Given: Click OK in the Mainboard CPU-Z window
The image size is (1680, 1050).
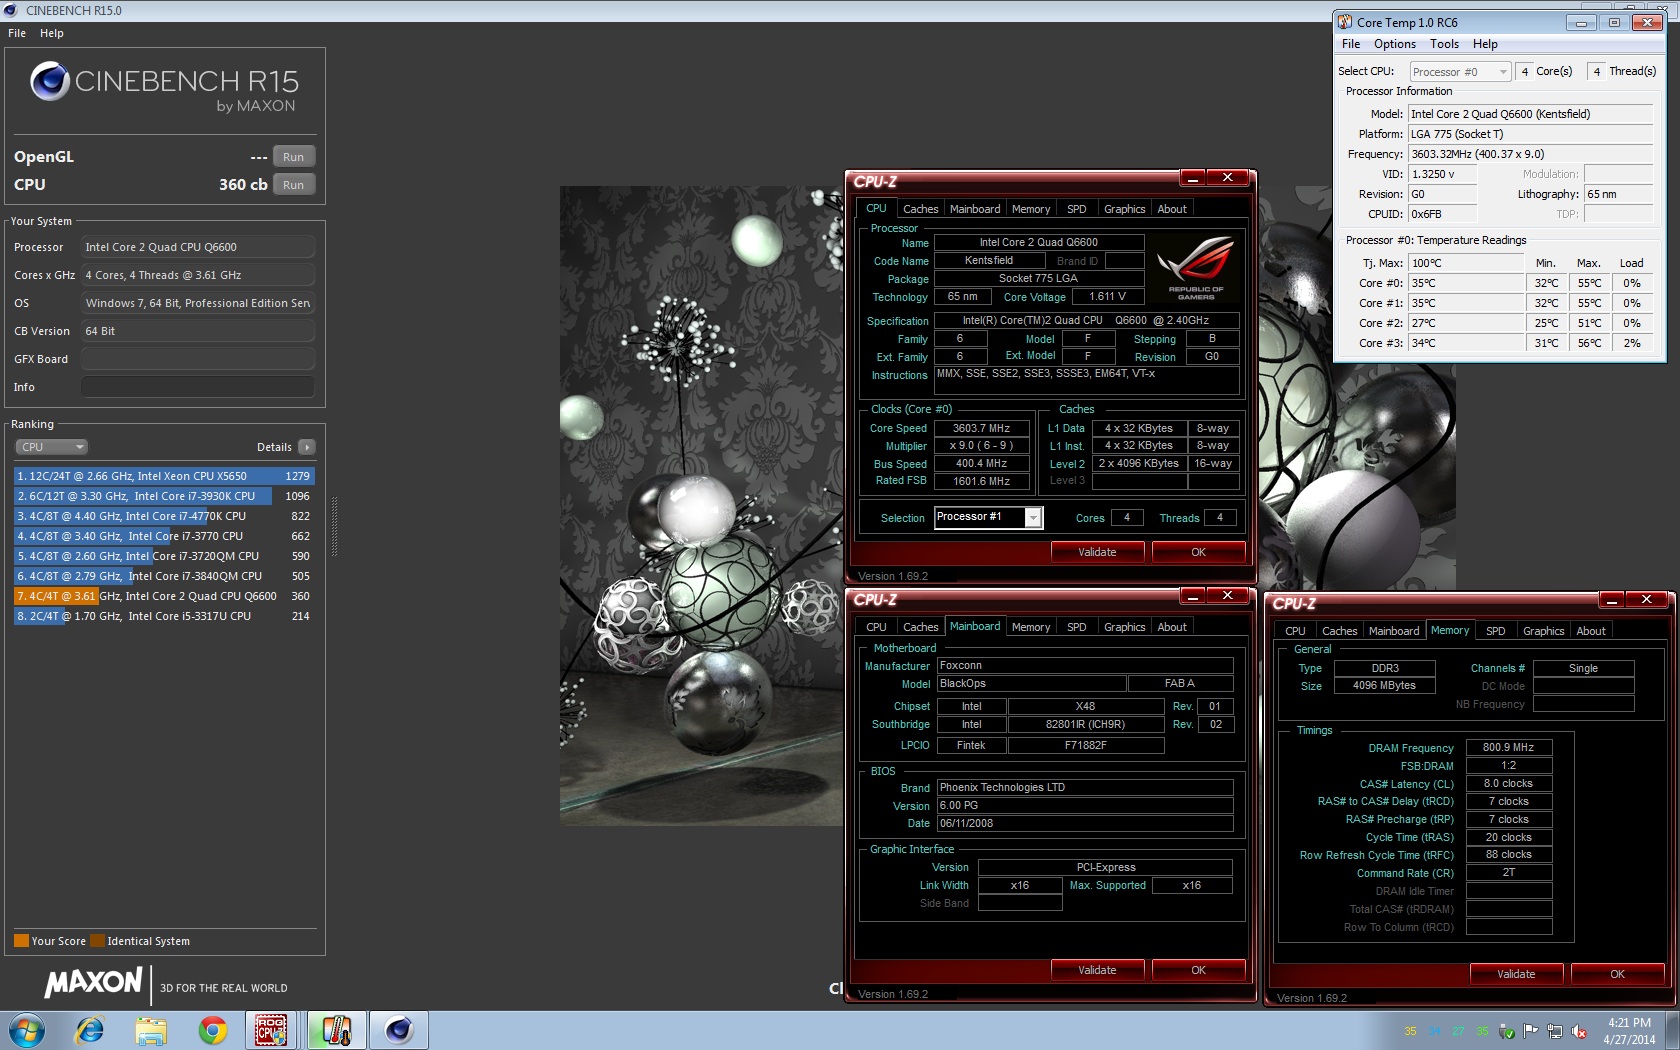Looking at the screenshot, I should click(1198, 970).
